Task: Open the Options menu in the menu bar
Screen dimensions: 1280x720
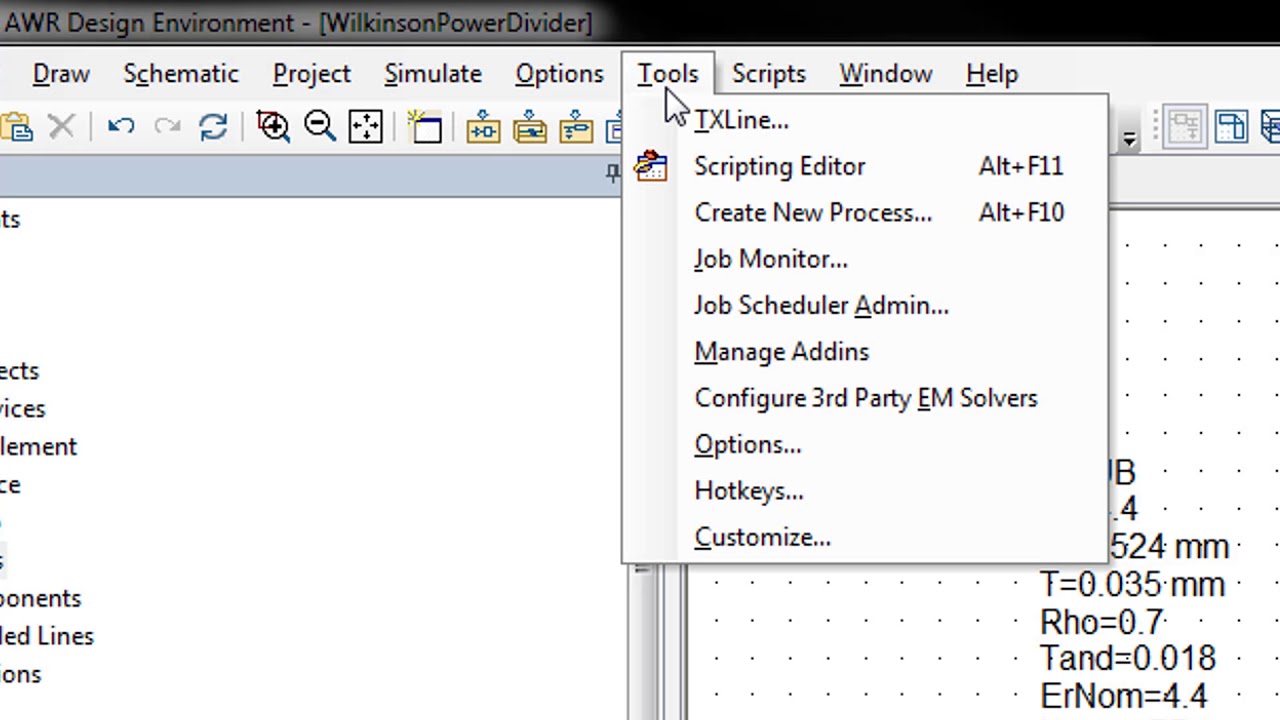Action: [560, 74]
